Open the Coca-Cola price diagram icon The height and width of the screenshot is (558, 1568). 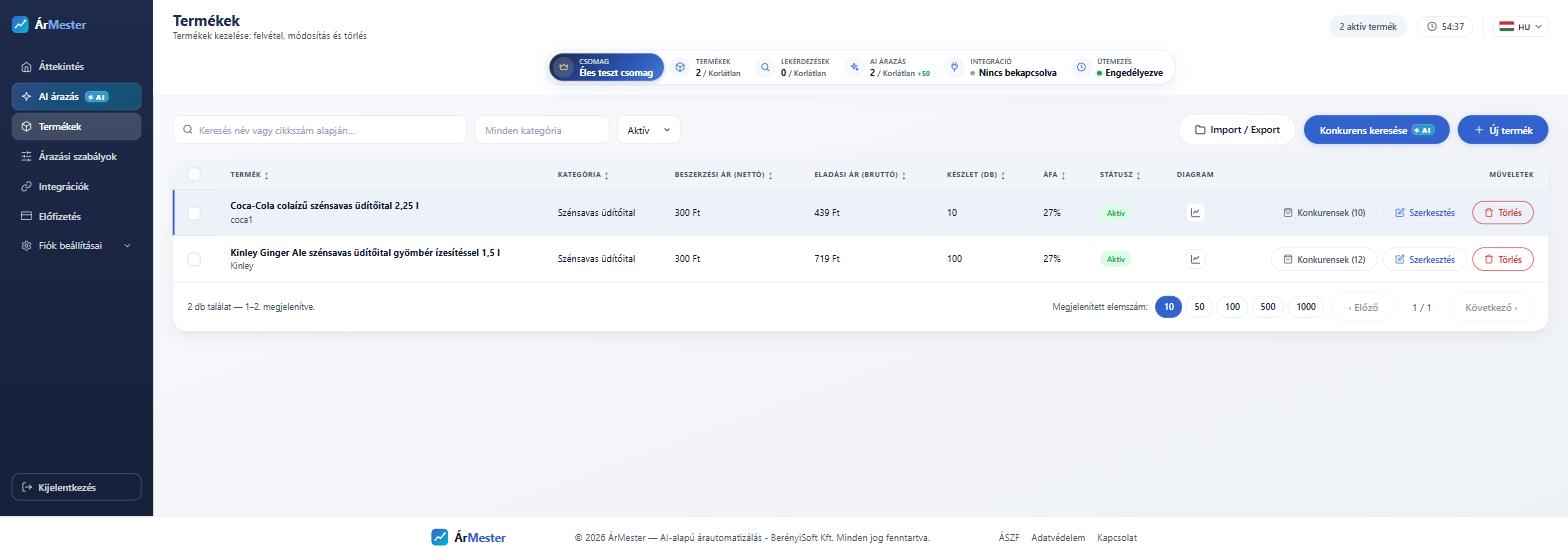1195,213
